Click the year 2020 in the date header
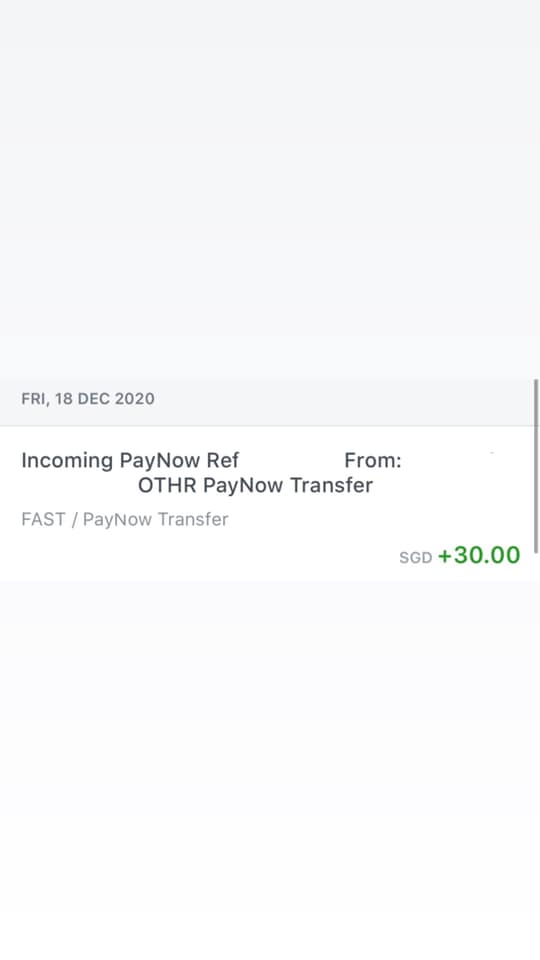Screen dimensions: 540x960 click(x=135, y=399)
